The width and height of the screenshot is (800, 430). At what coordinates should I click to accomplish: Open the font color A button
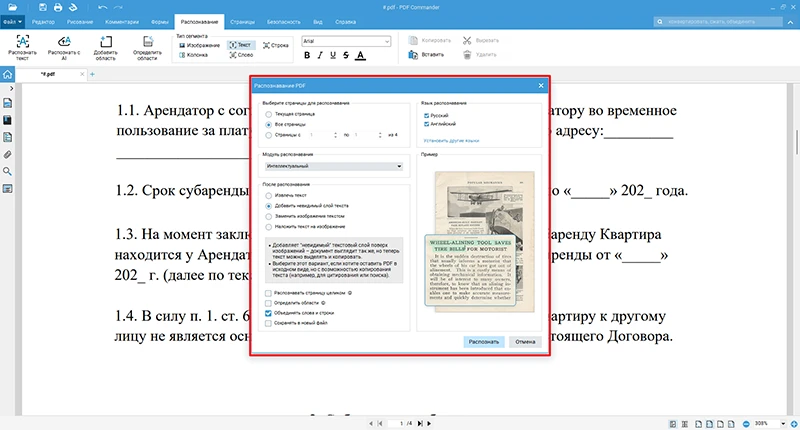(360, 55)
